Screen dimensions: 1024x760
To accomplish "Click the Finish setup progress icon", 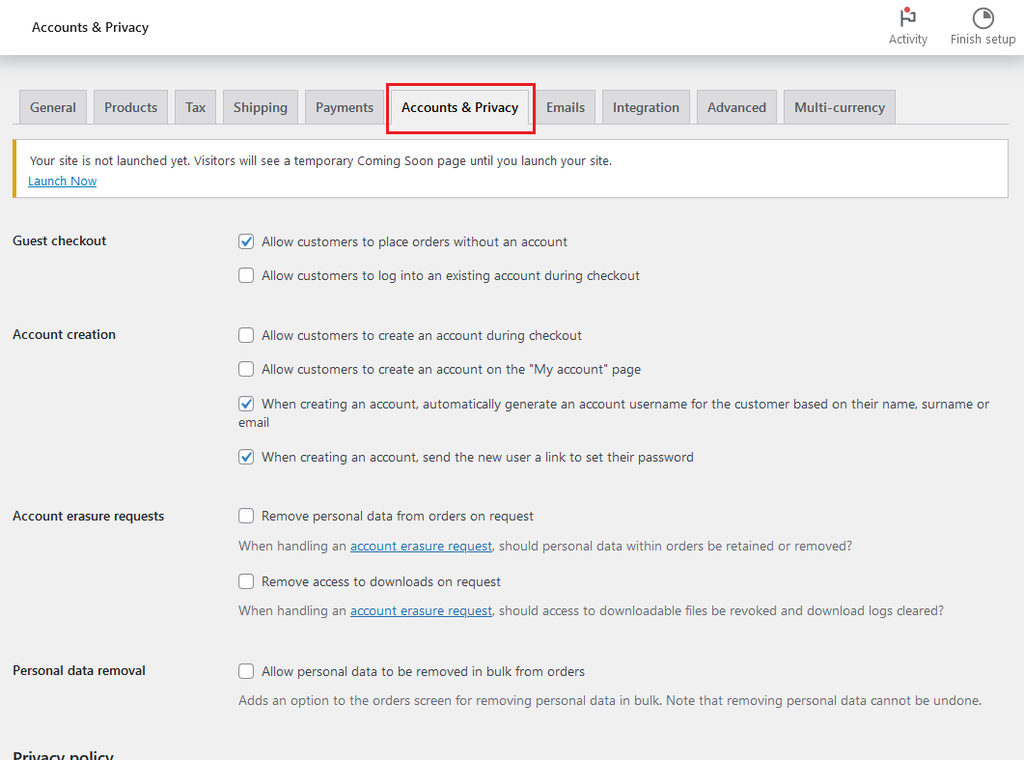I will pyautogui.click(x=983, y=18).
